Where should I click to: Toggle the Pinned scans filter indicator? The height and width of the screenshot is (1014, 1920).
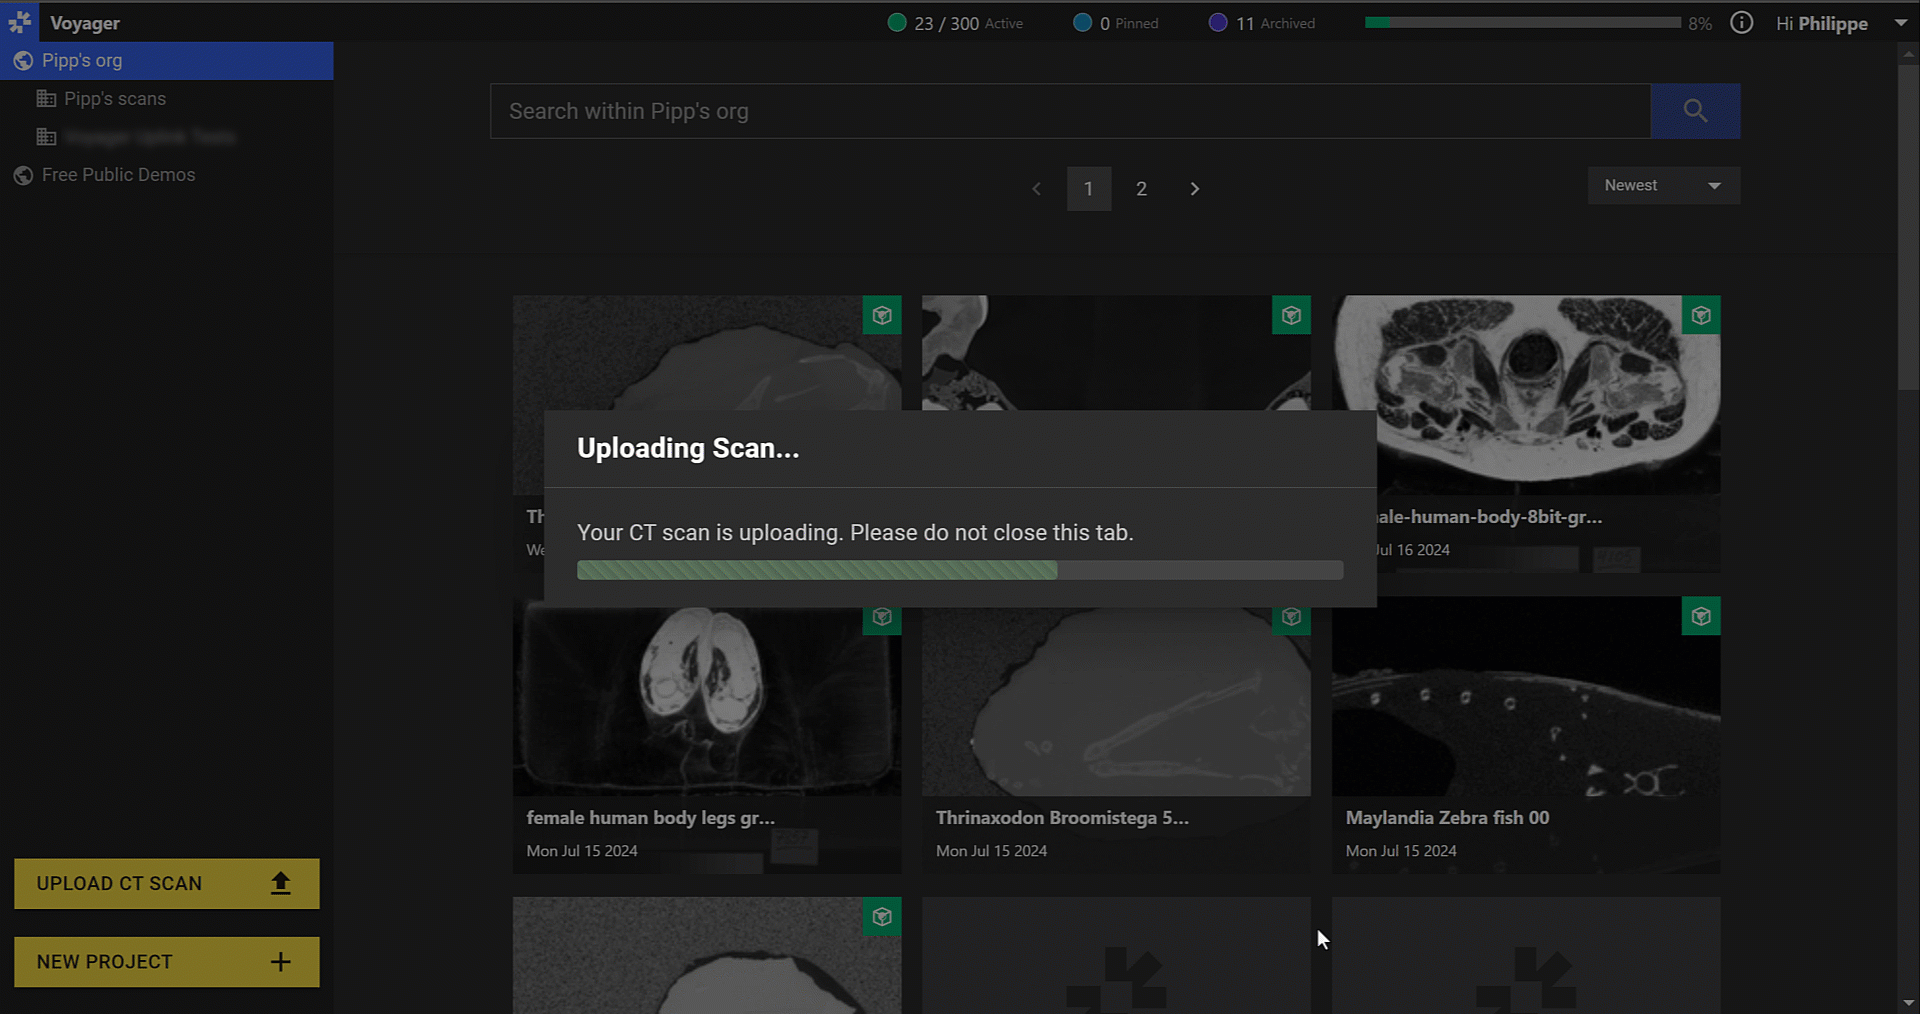pos(1082,23)
